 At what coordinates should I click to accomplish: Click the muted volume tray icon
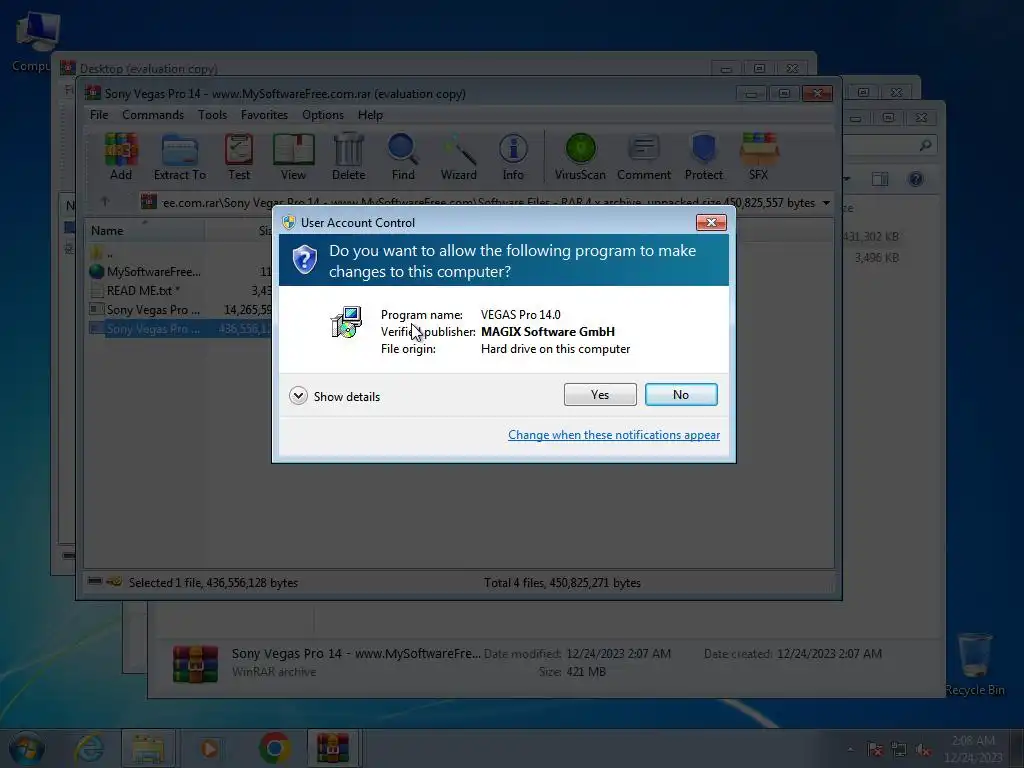tap(923, 750)
